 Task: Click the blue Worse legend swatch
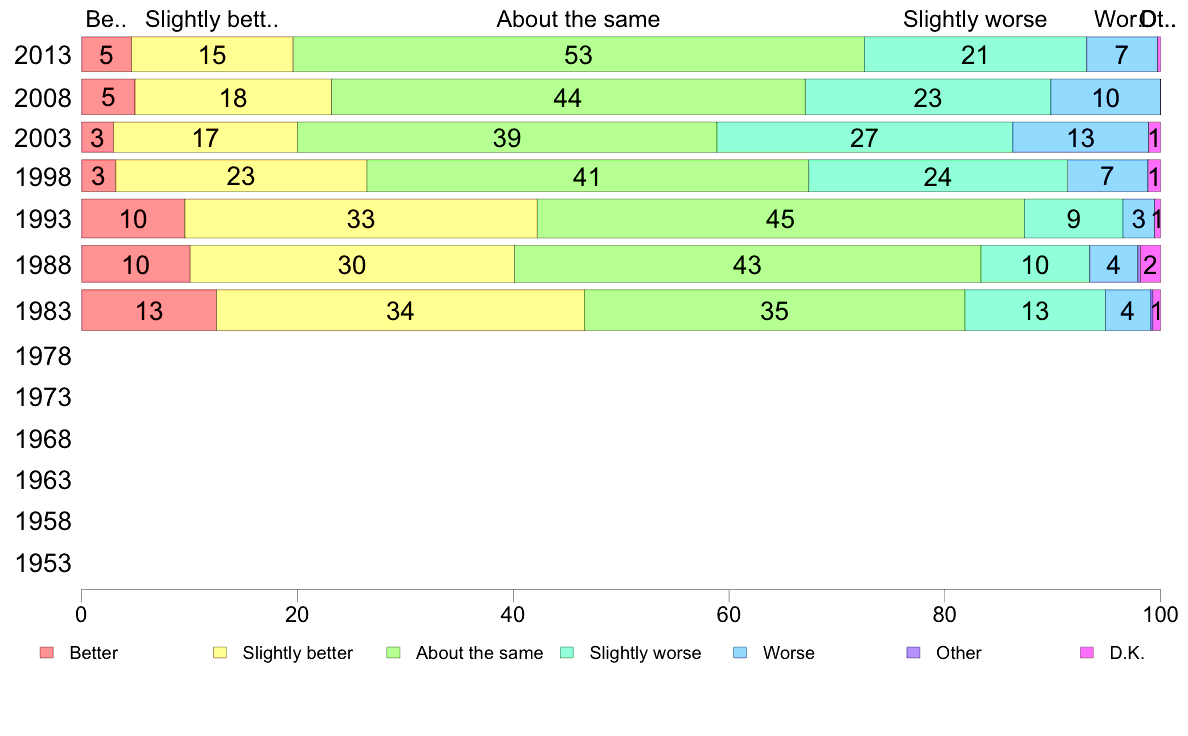[x=740, y=653]
